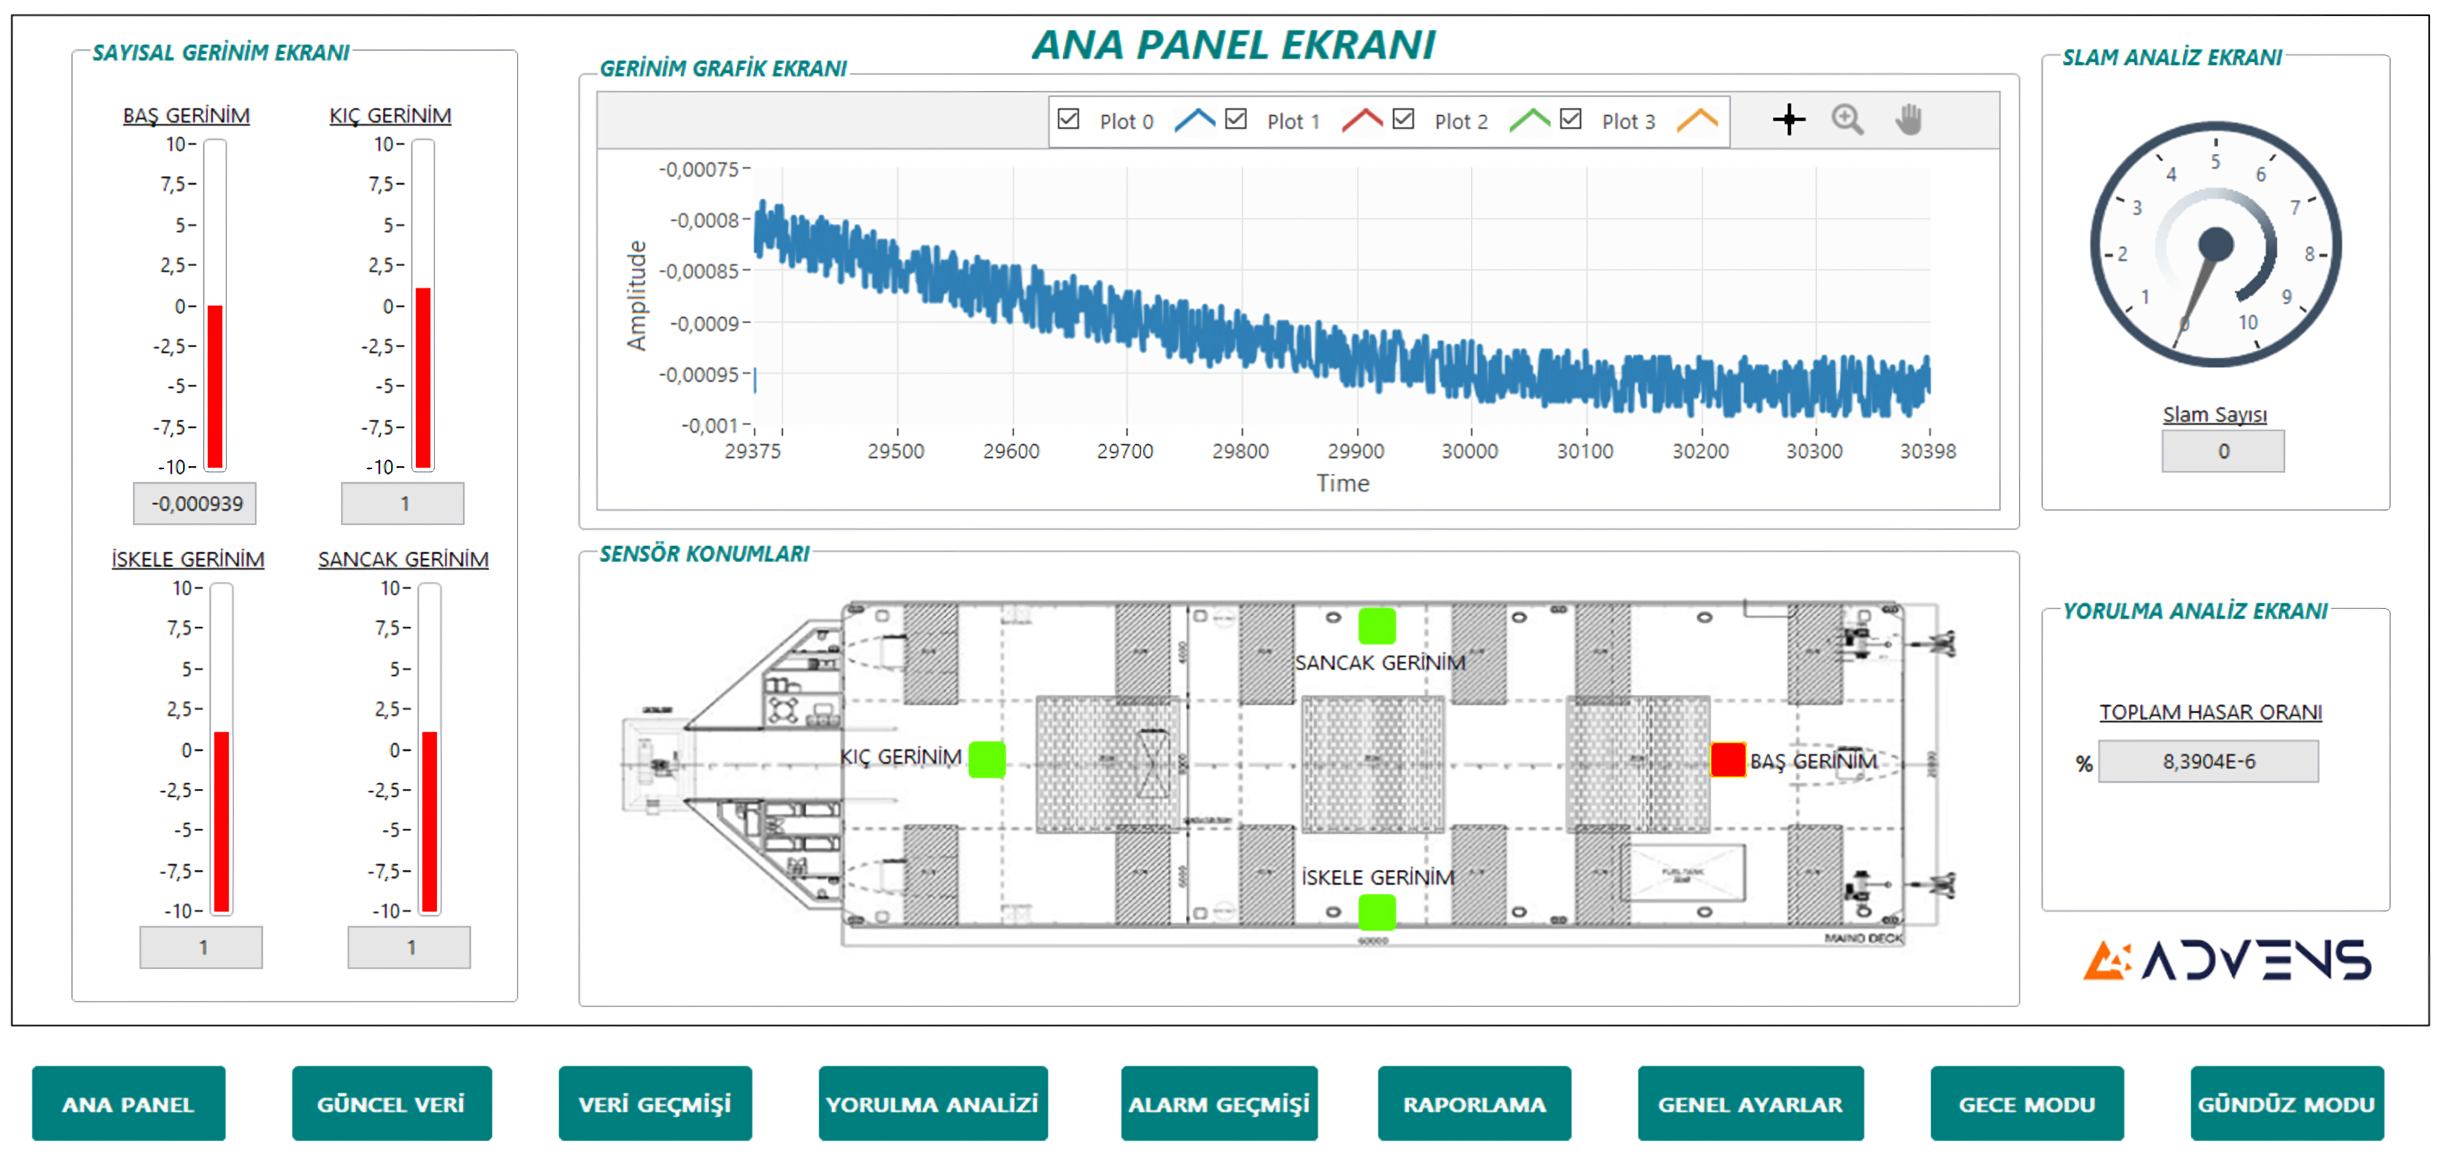The image size is (2454, 1158).
Task: Toggle the Plot 1 visibility checkbox
Action: click(1236, 119)
